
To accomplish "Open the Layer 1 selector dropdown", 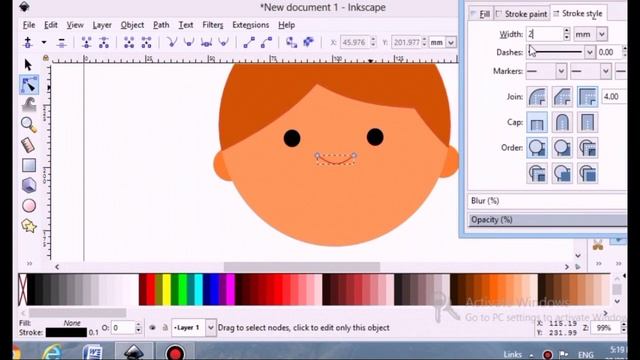I will [x=210, y=328].
